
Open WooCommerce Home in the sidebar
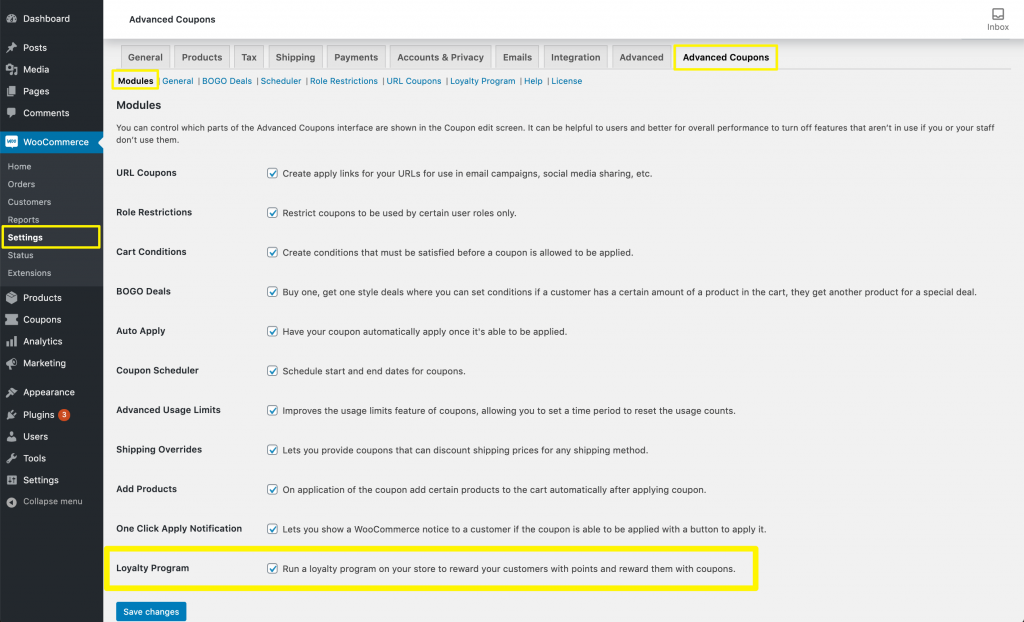click(x=20, y=167)
